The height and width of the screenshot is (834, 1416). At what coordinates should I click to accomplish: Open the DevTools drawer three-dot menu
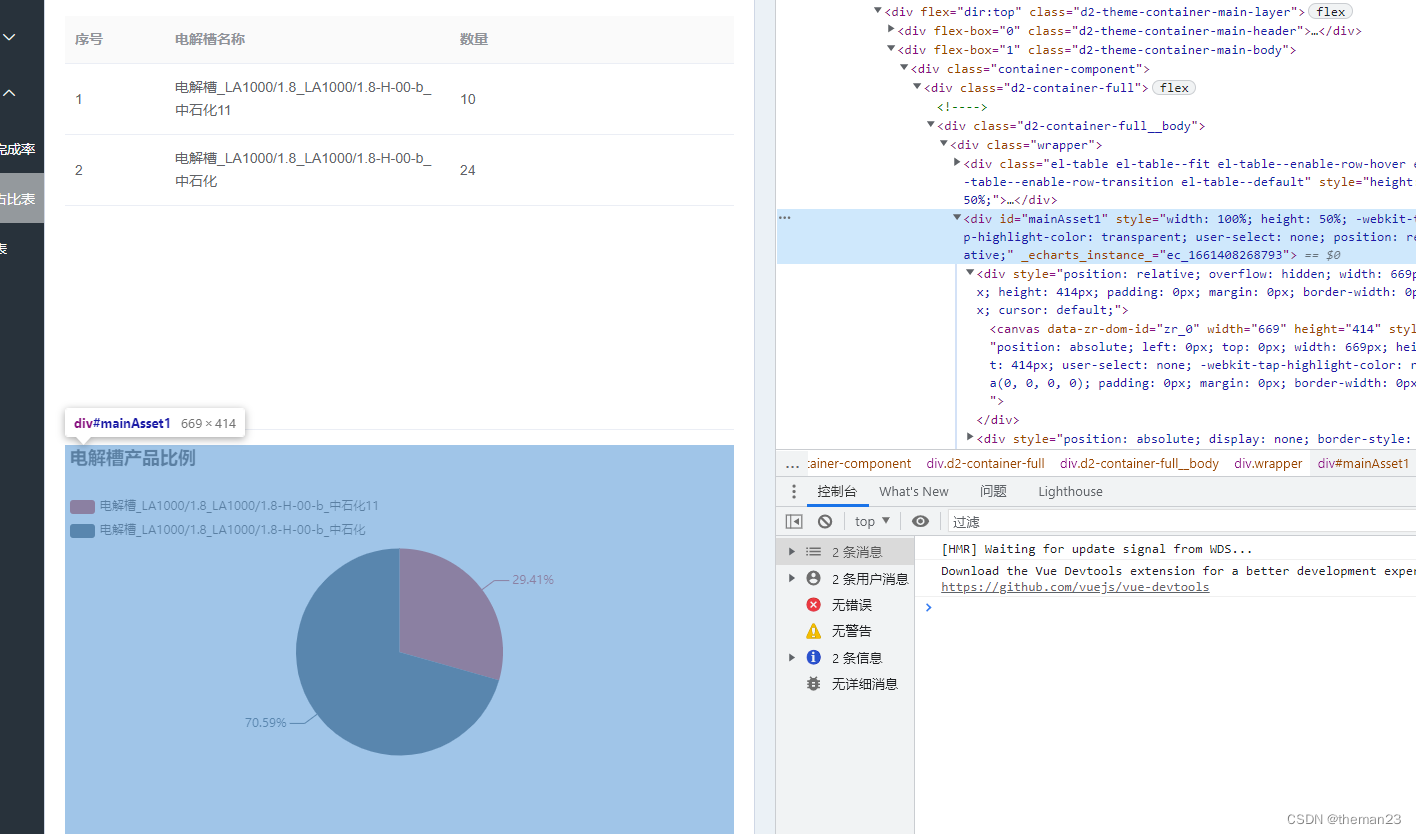(x=794, y=491)
